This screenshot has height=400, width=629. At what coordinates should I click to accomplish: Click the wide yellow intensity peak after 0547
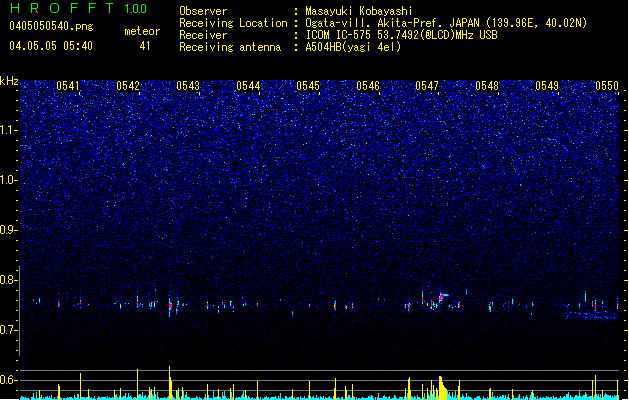click(442, 388)
